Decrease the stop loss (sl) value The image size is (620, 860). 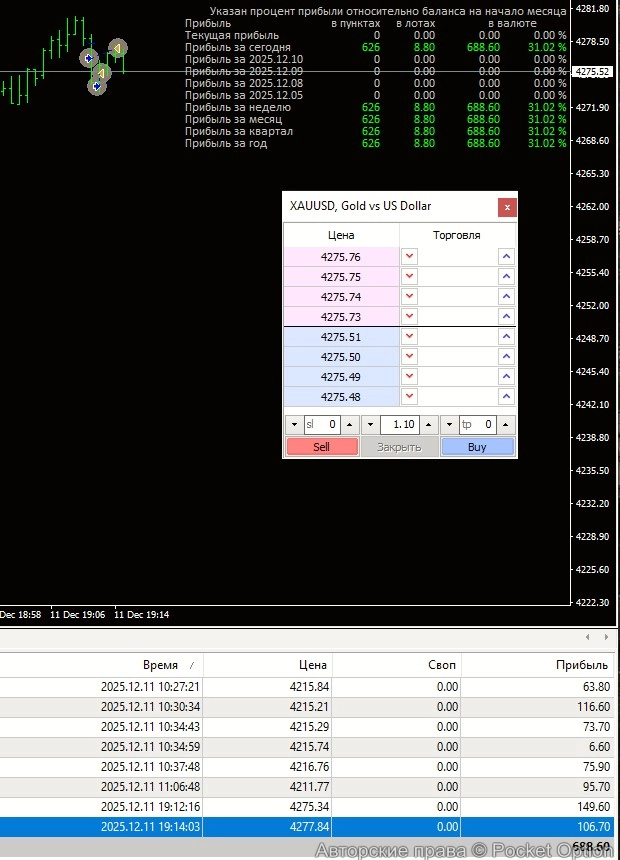tap(294, 424)
